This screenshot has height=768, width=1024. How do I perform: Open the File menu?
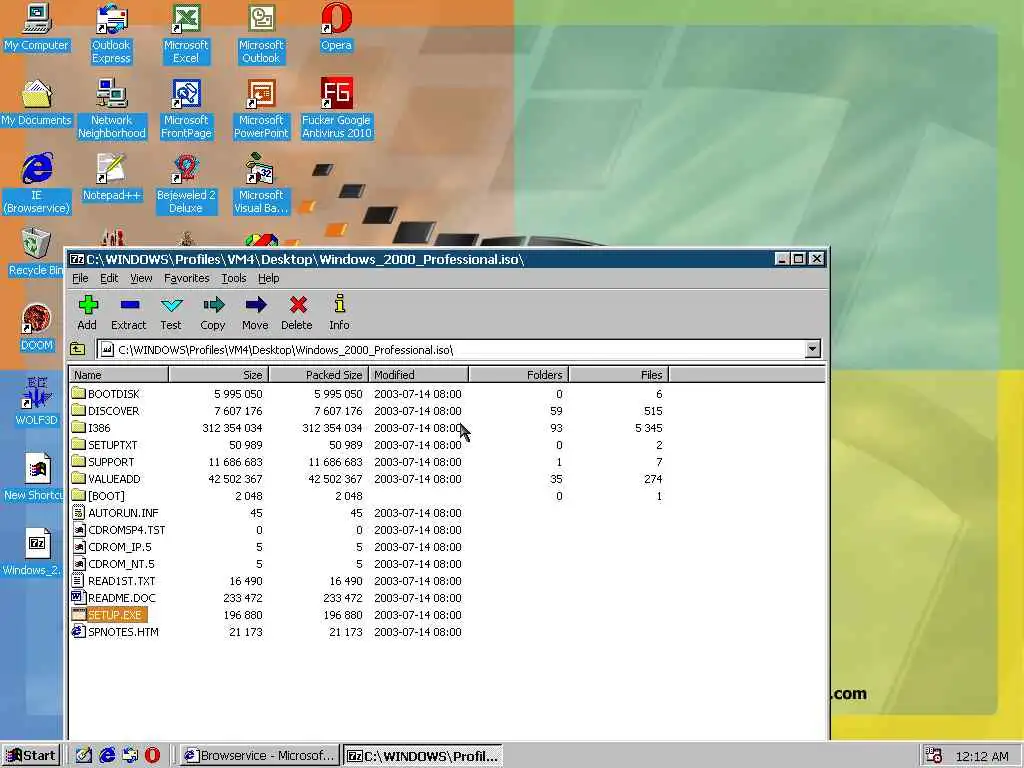(x=80, y=278)
